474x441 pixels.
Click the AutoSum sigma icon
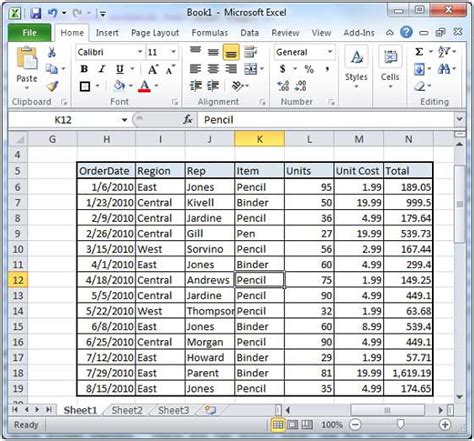coord(419,52)
